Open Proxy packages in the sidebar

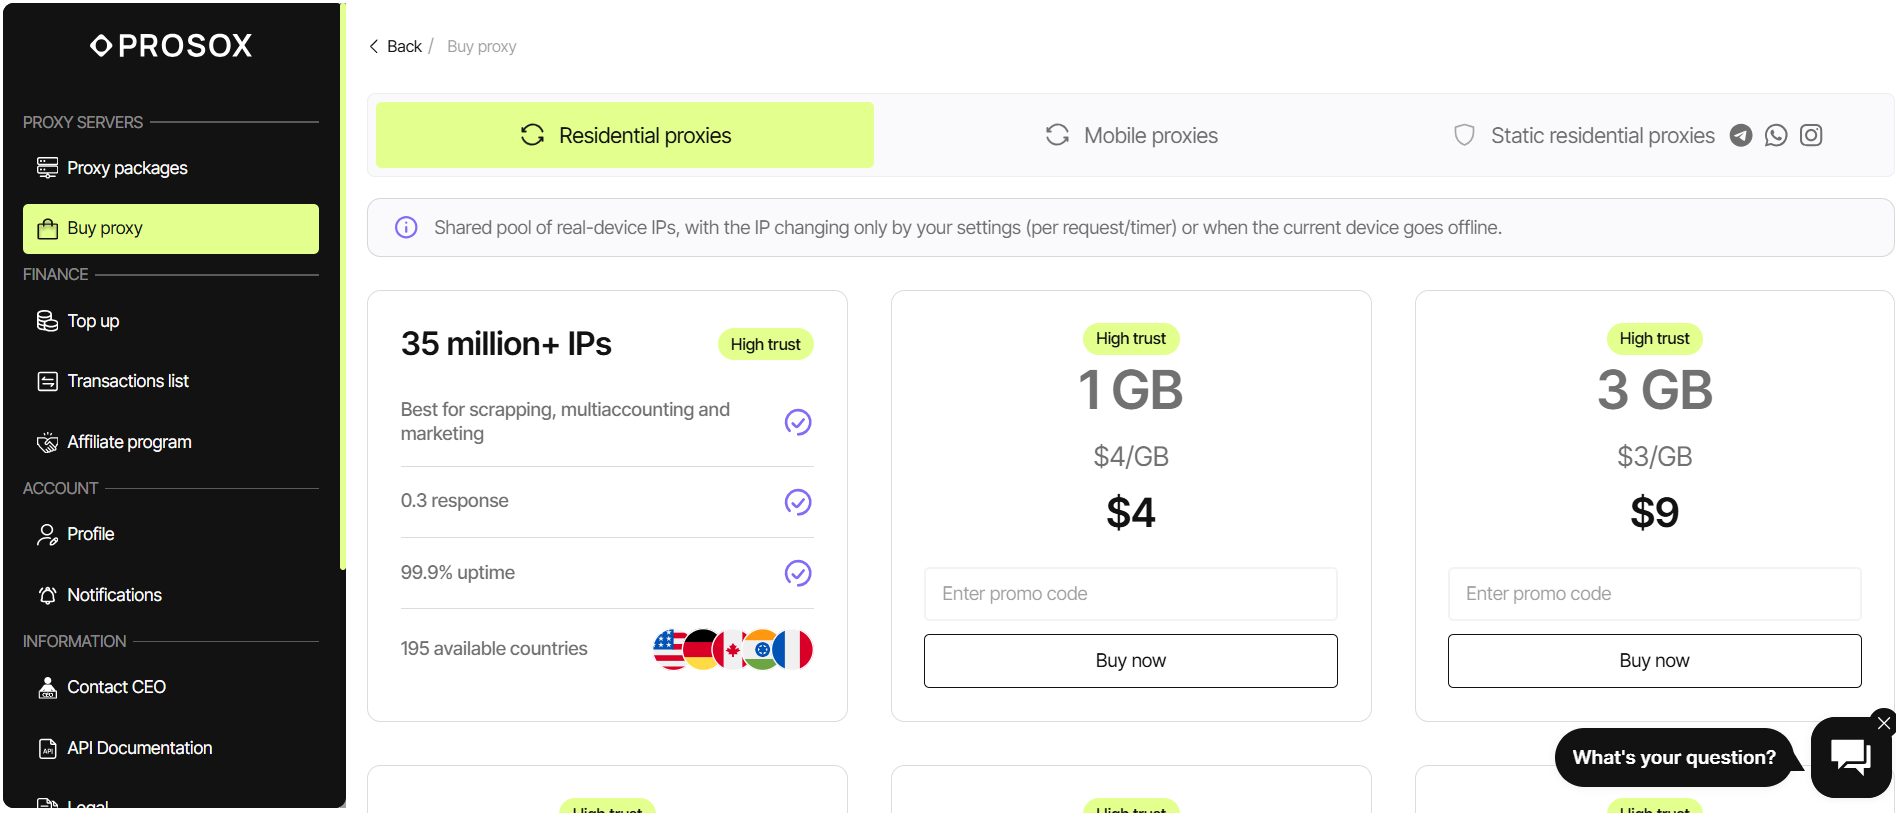click(127, 168)
